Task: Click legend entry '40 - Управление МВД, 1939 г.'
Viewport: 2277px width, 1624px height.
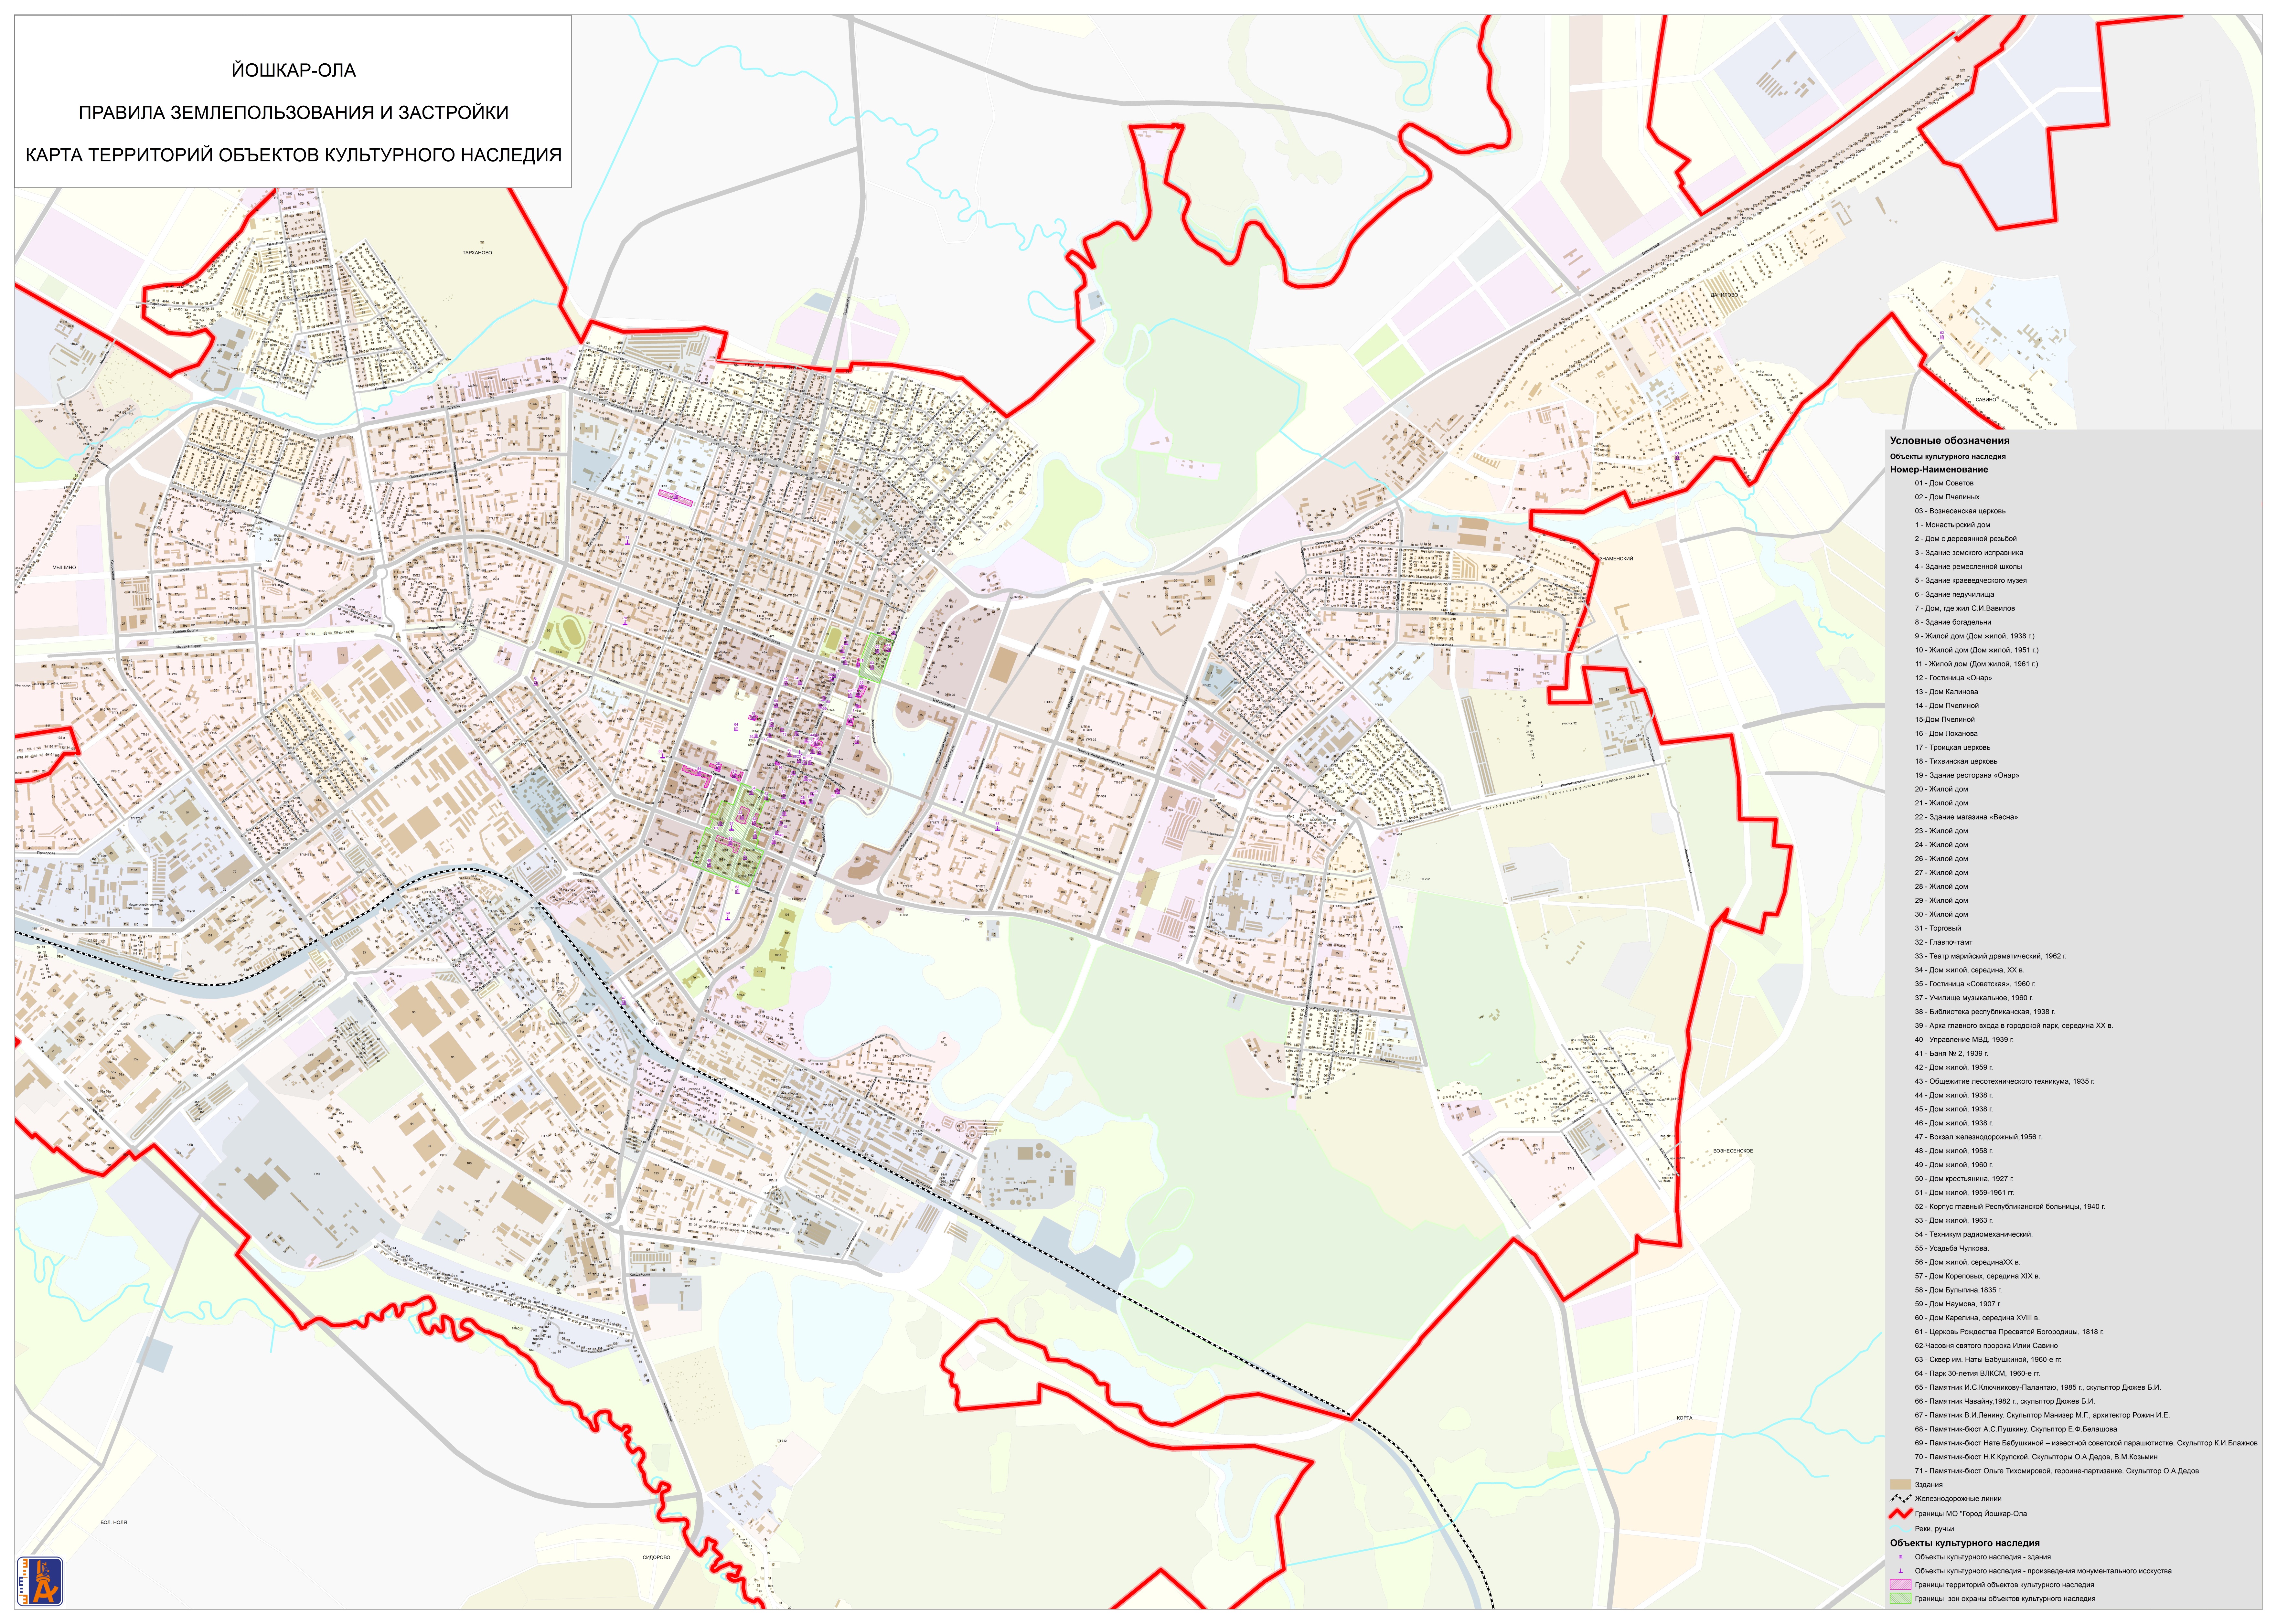Action: coord(1964,1040)
